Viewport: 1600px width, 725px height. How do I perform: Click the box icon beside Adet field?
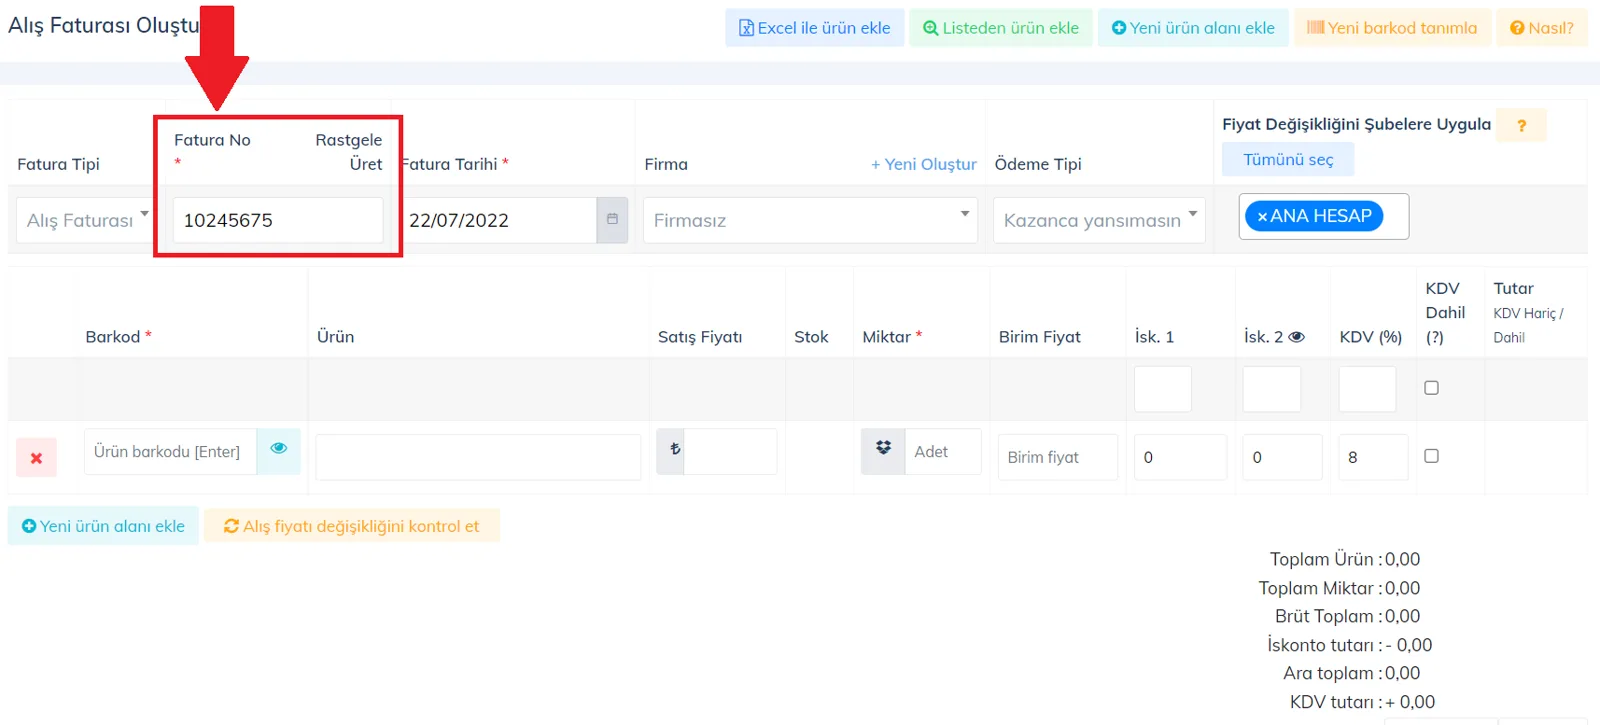(x=883, y=449)
